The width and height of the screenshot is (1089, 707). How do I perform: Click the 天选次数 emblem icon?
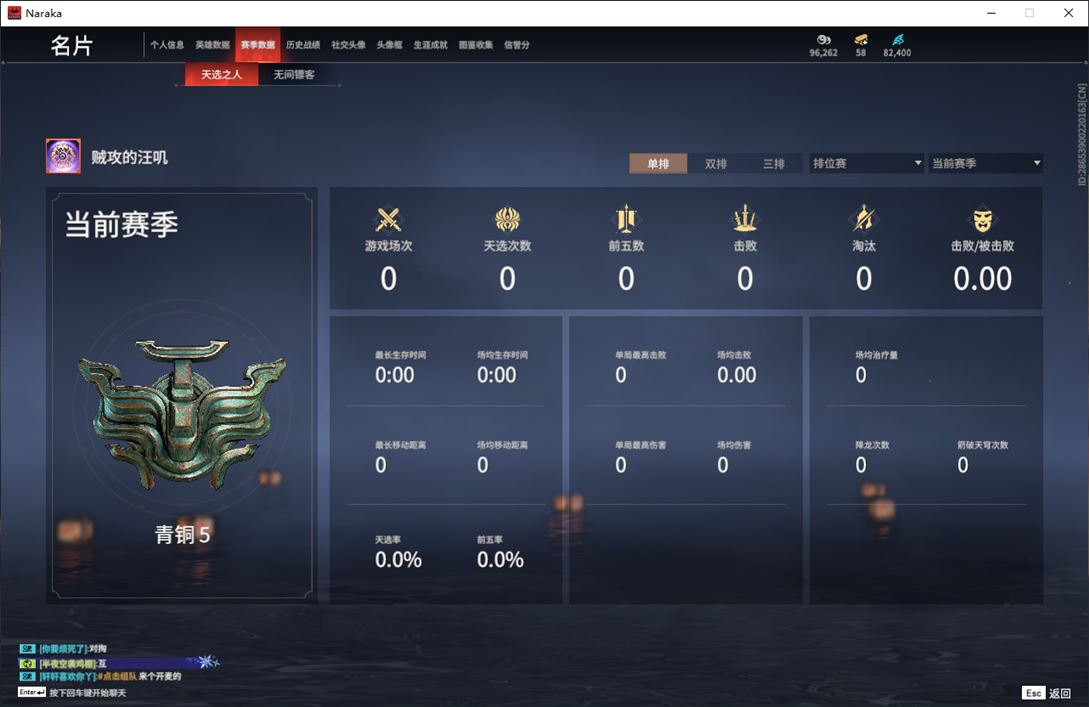click(507, 219)
